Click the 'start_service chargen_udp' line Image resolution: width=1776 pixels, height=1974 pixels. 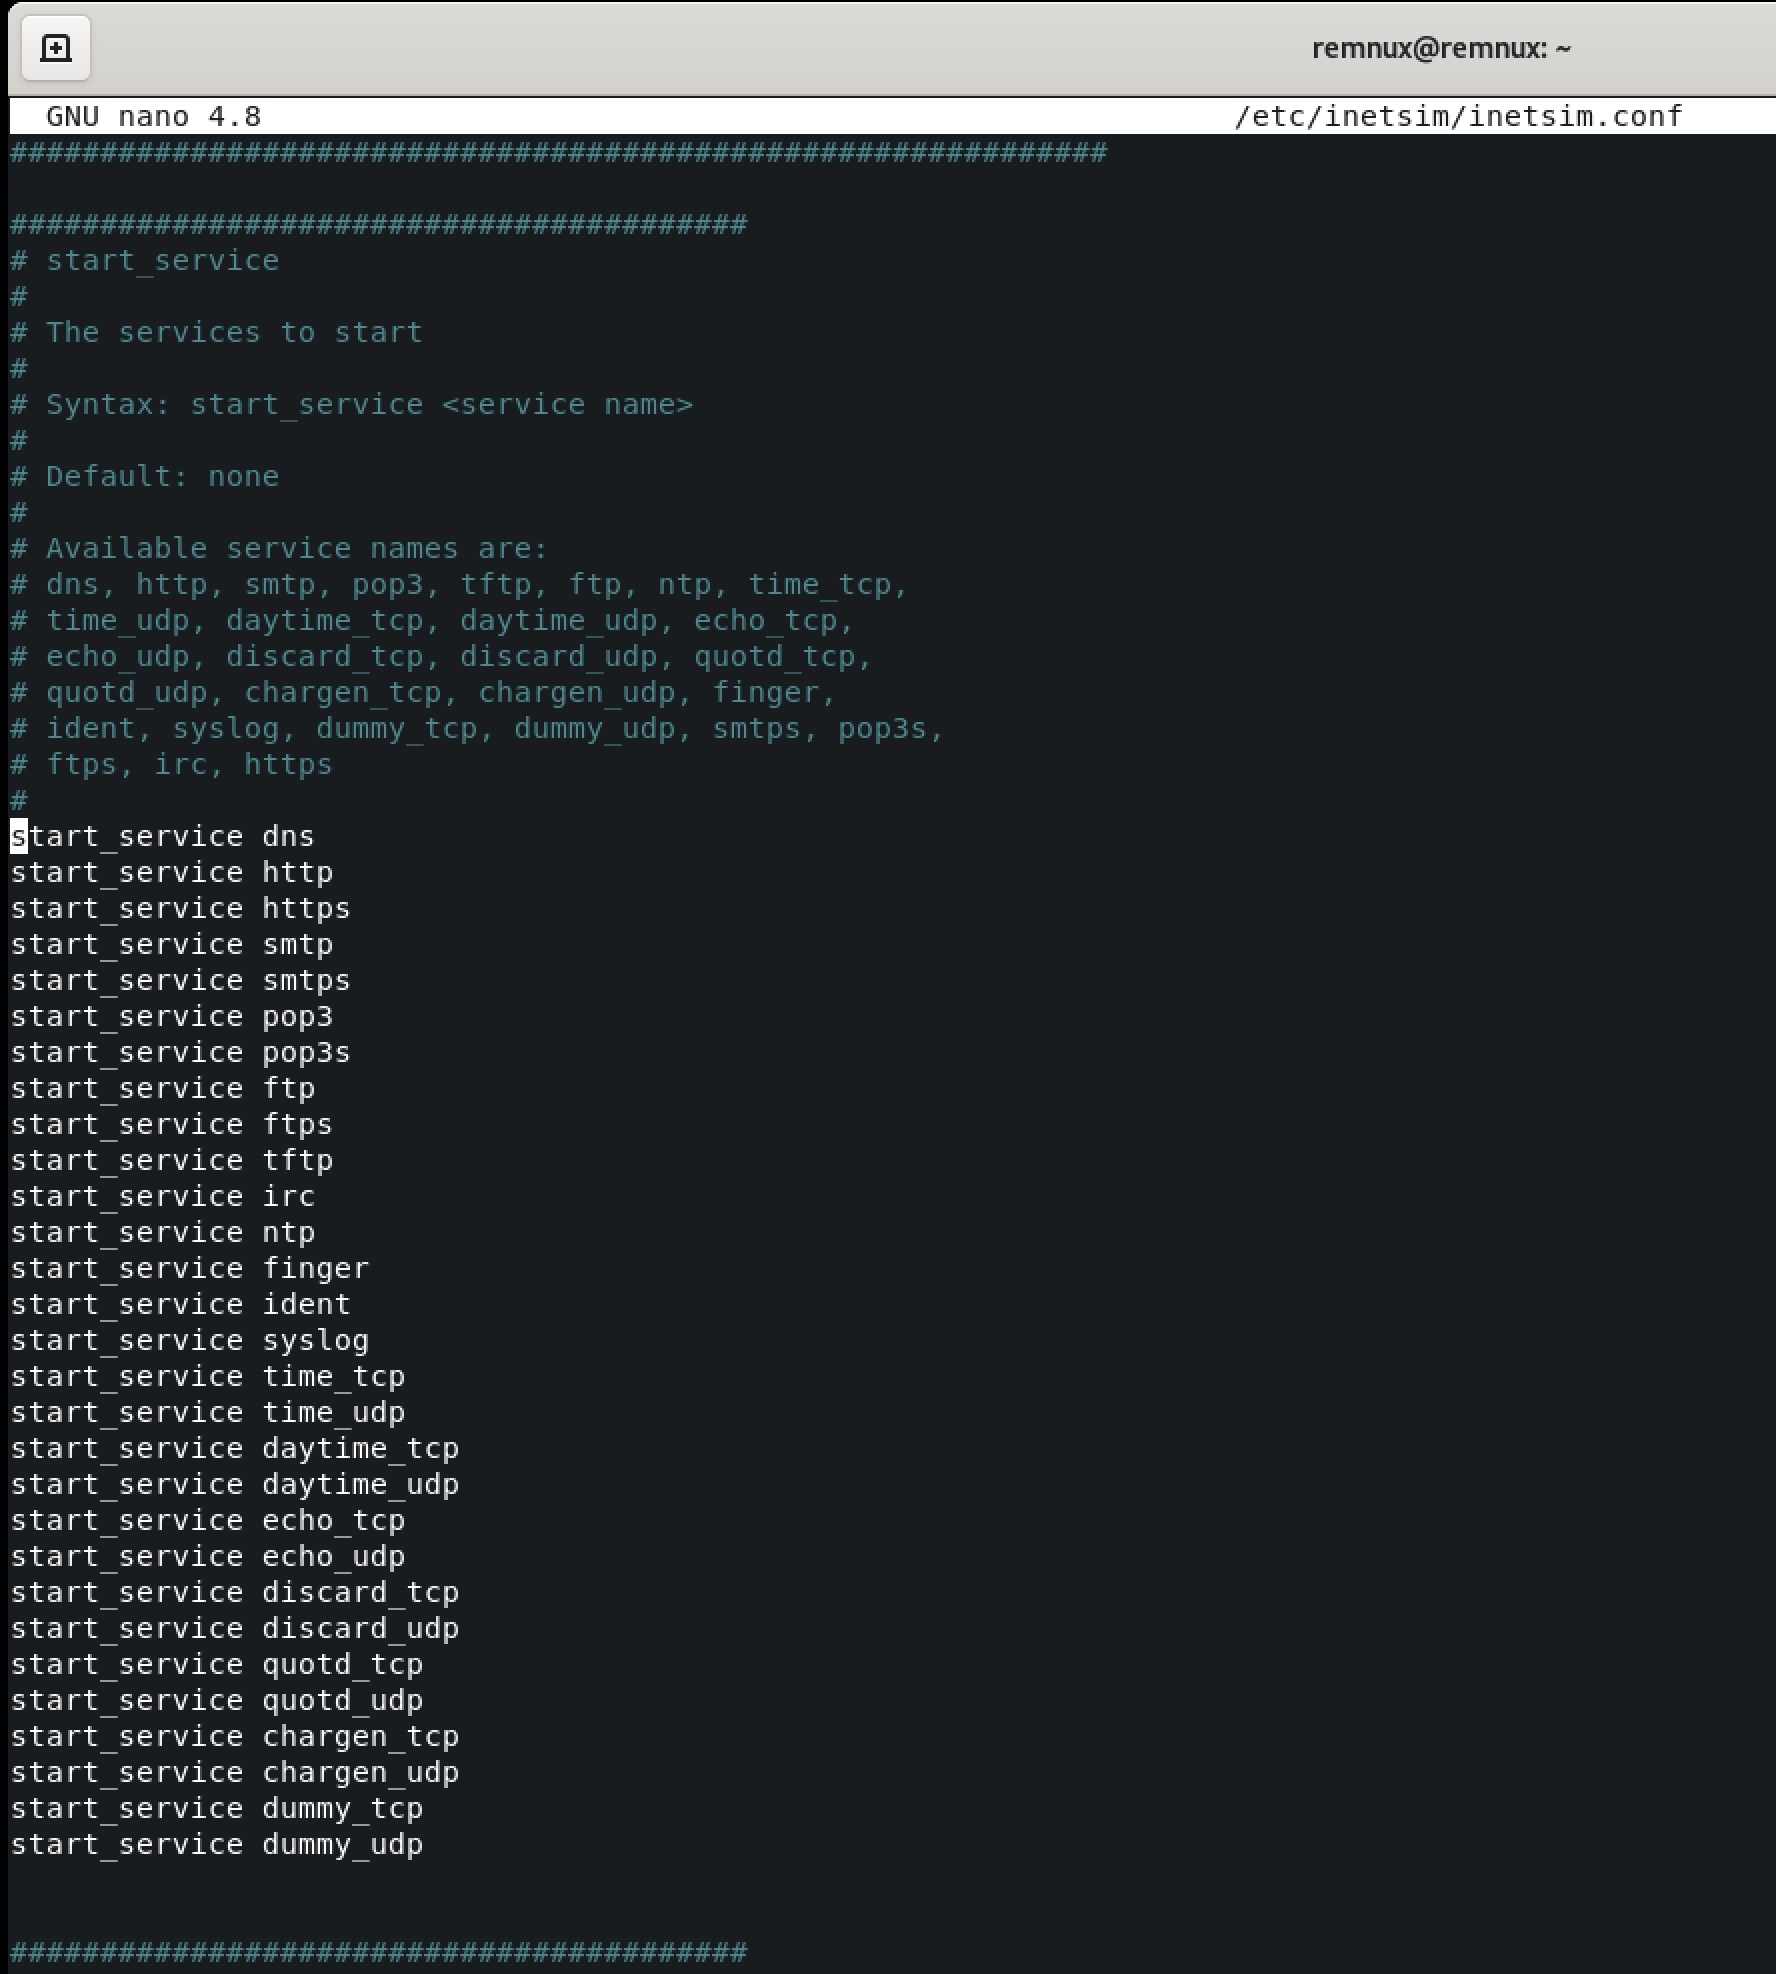pyautogui.click(x=234, y=1772)
